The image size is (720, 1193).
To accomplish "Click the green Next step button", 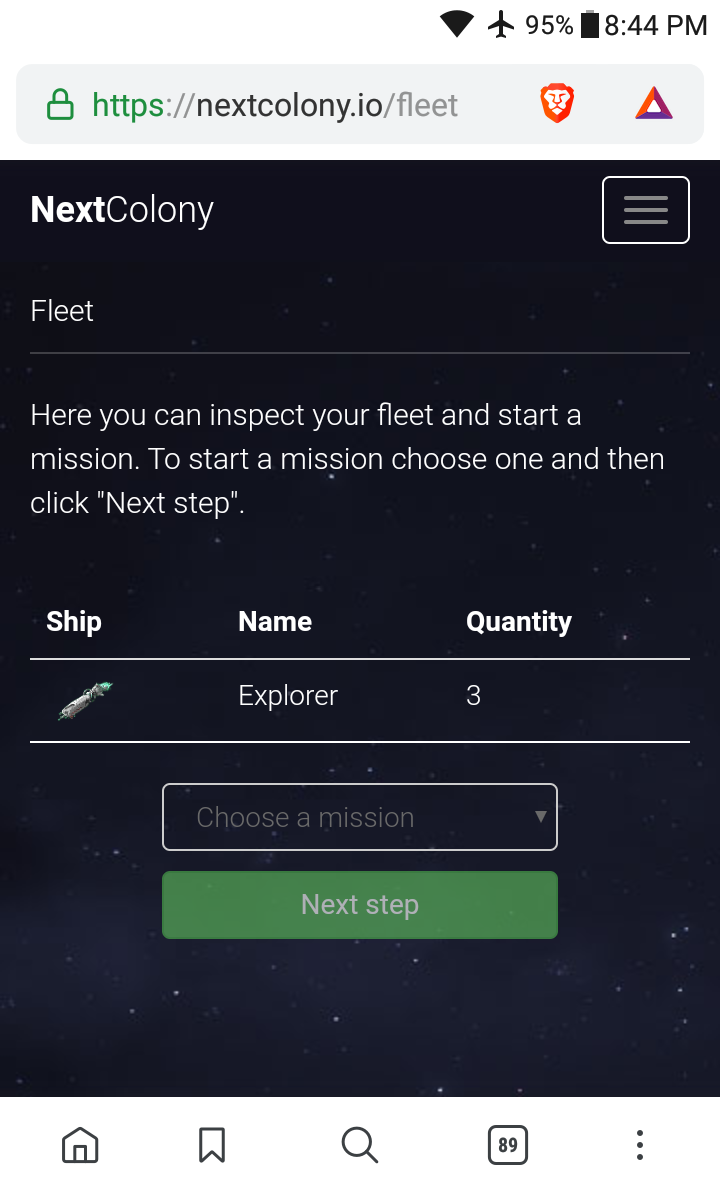I will pos(360,905).
